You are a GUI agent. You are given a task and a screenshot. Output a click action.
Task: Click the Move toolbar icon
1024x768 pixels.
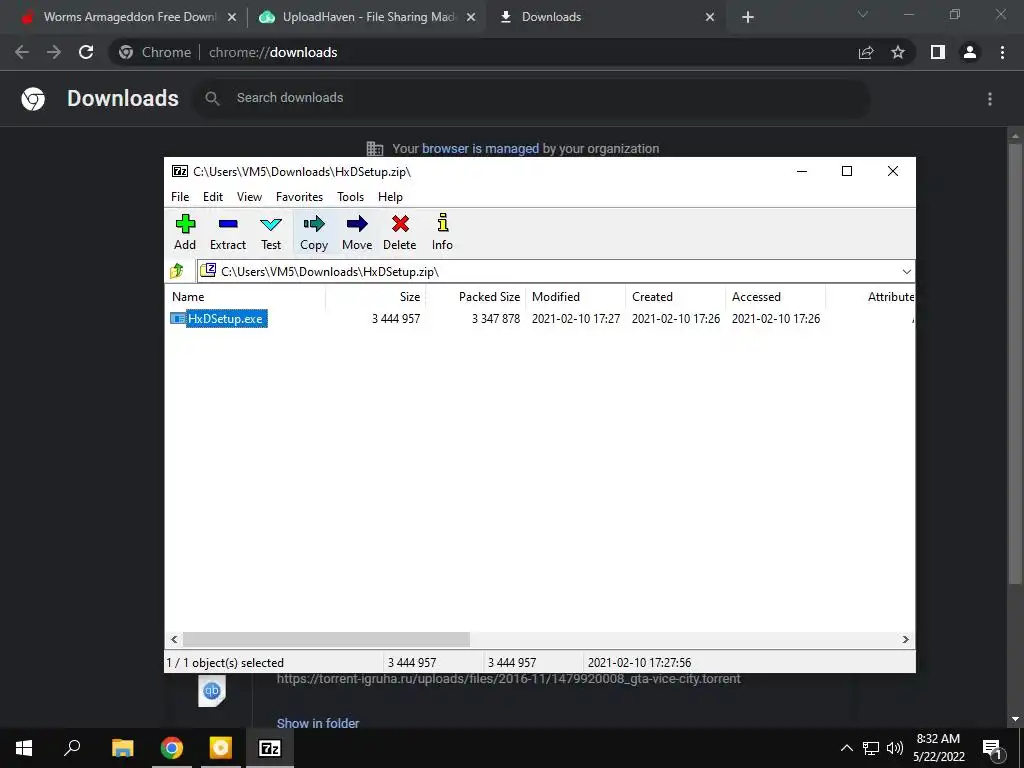click(357, 232)
